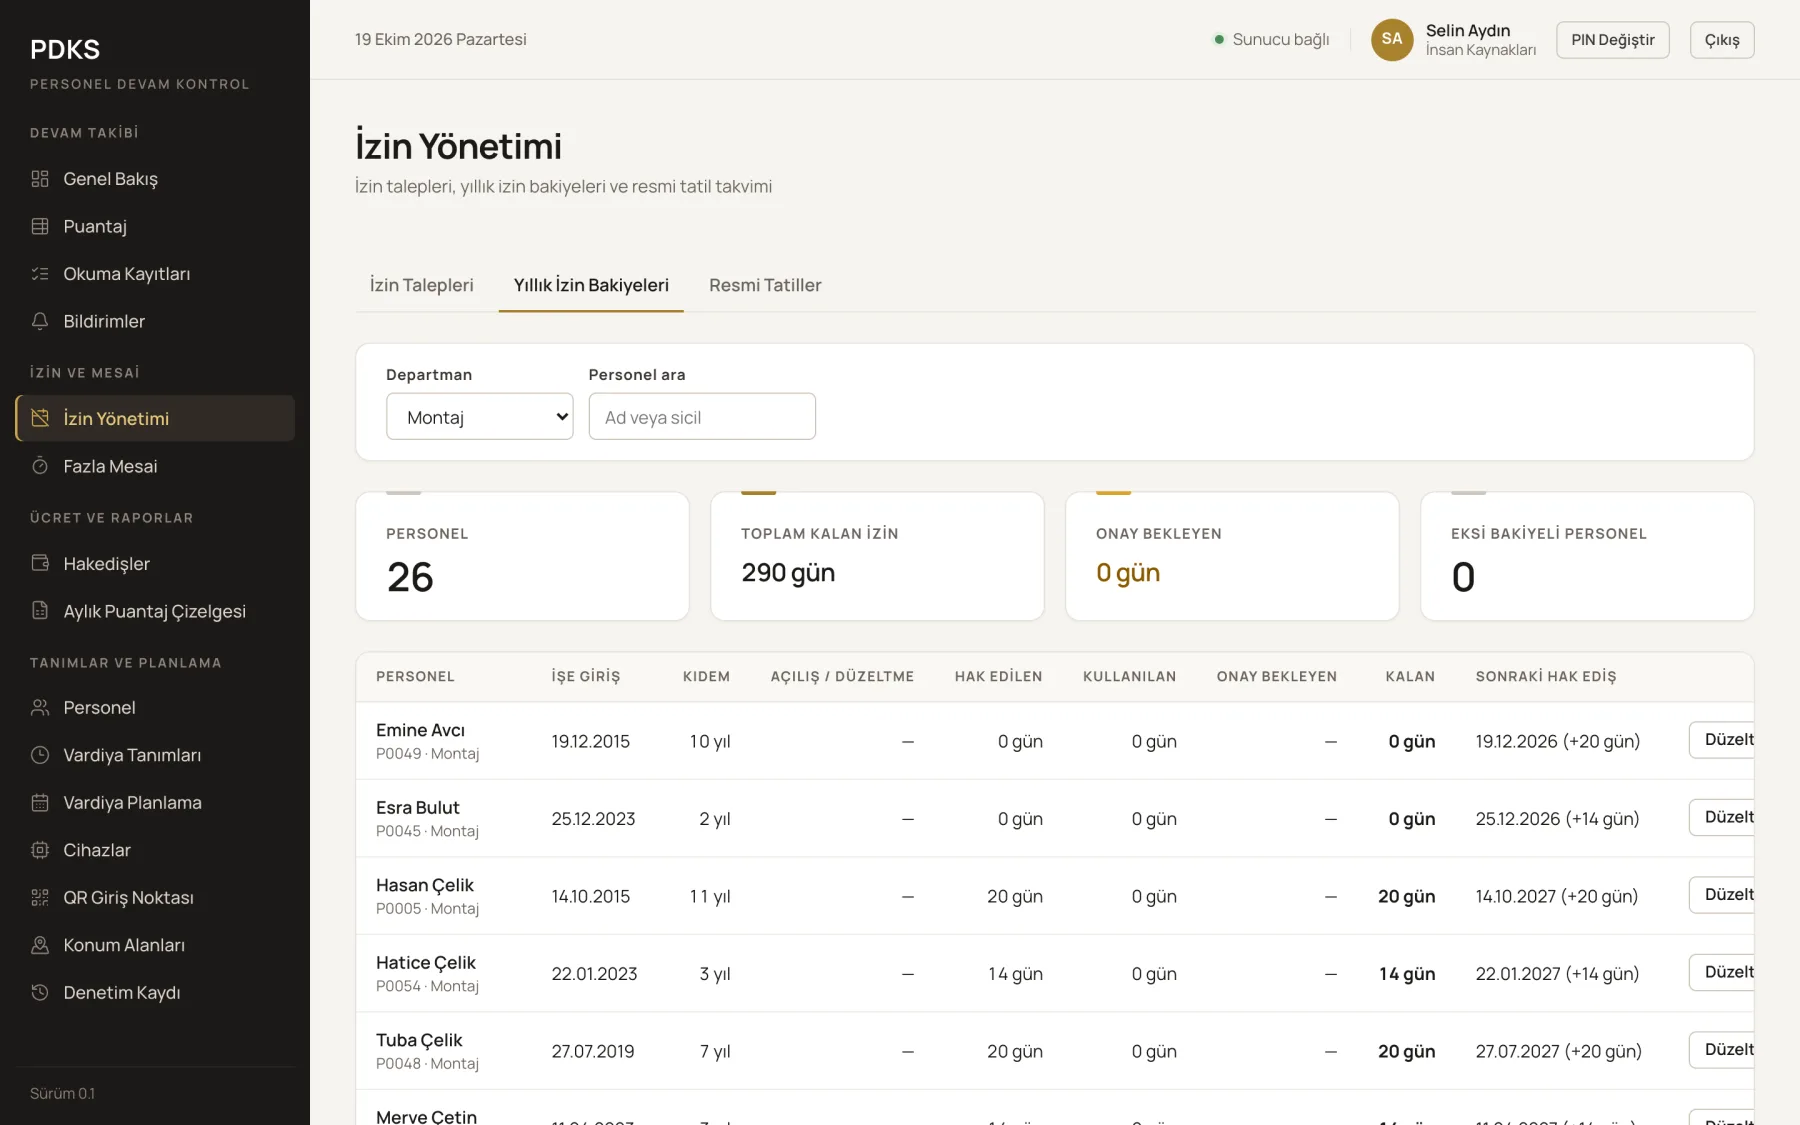Click the Çıkış logout button

[1722, 40]
